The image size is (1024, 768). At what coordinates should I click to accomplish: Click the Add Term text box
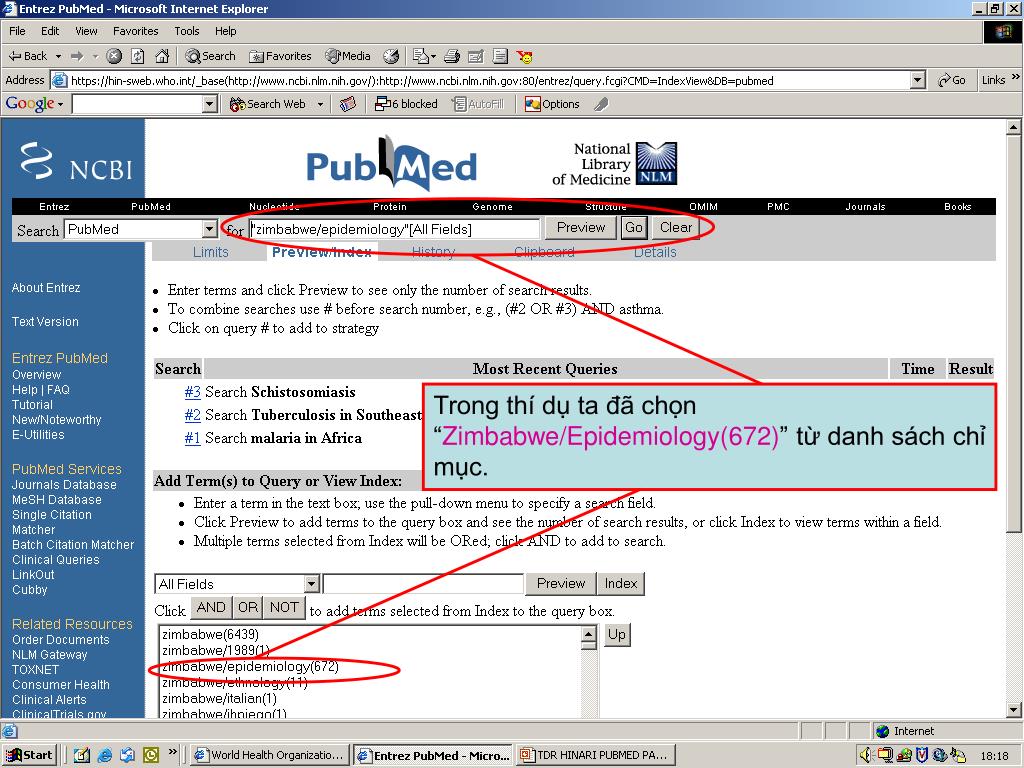click(x=423, y=584)
